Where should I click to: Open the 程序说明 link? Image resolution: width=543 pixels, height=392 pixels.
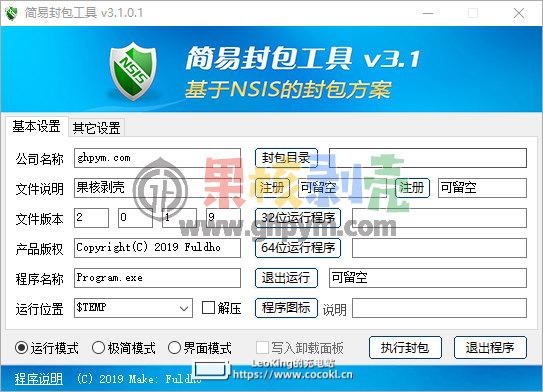tap(38, 379)
